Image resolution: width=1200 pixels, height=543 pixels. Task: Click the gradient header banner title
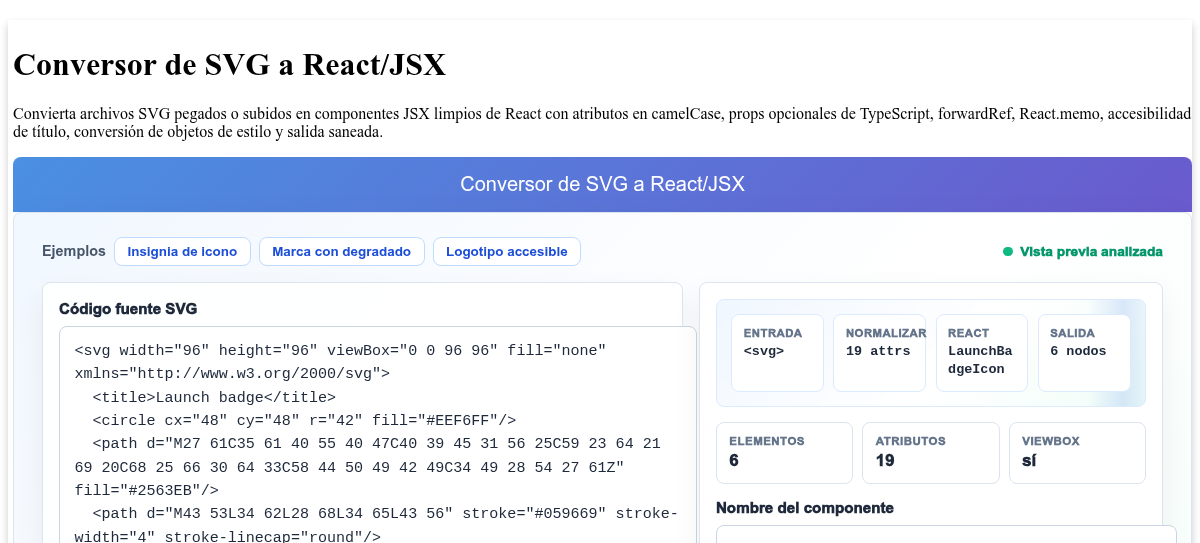(602, 184)
